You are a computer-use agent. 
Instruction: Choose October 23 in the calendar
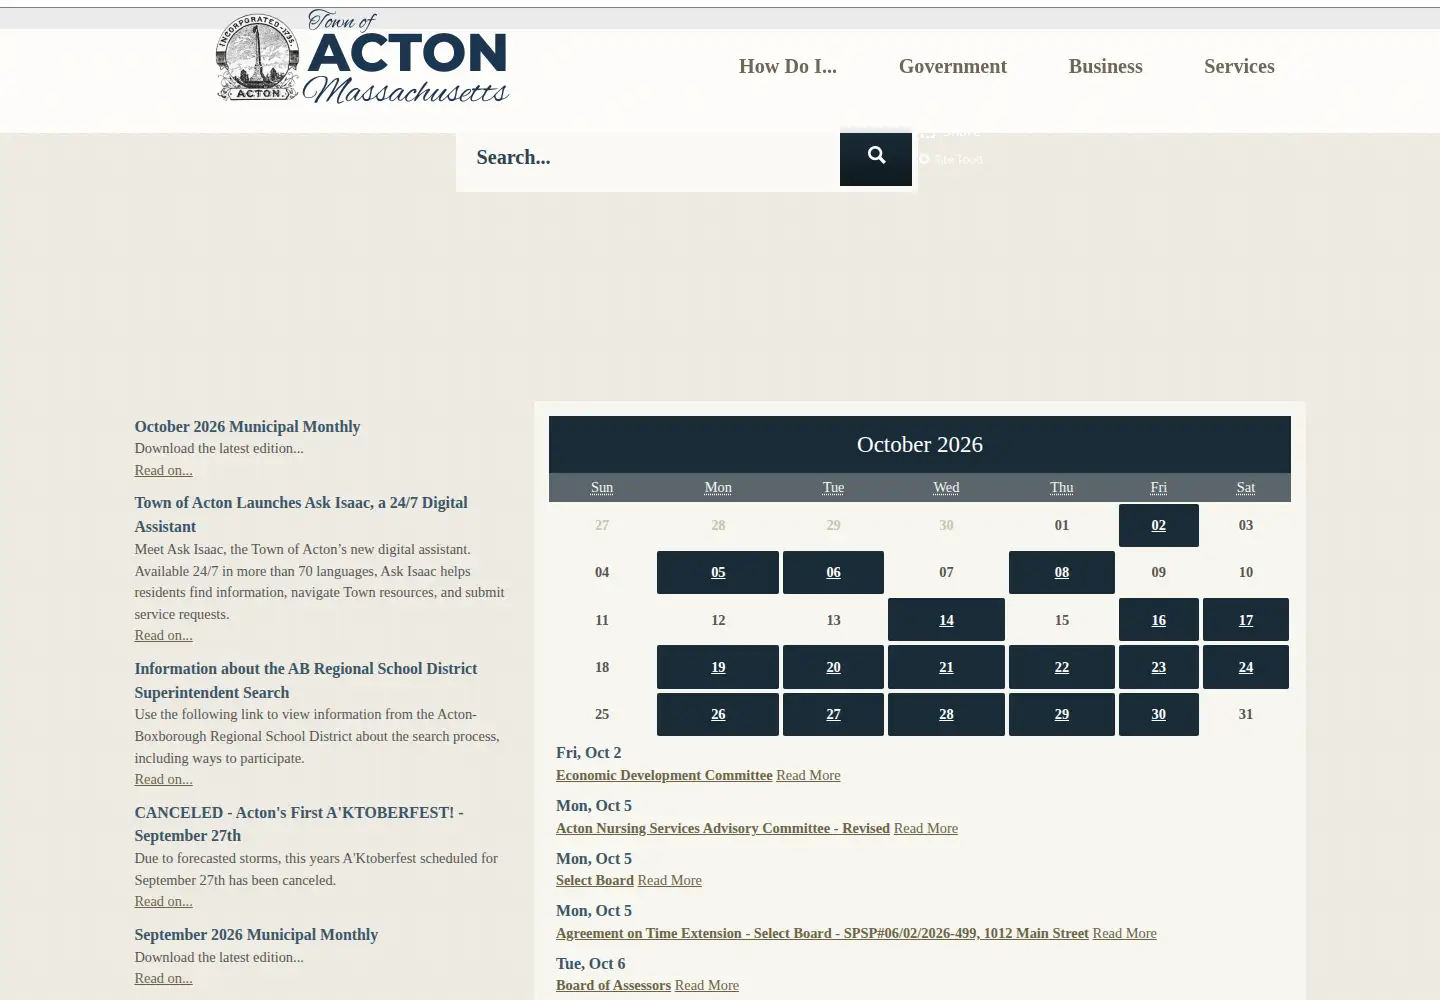click(1159, 667)
